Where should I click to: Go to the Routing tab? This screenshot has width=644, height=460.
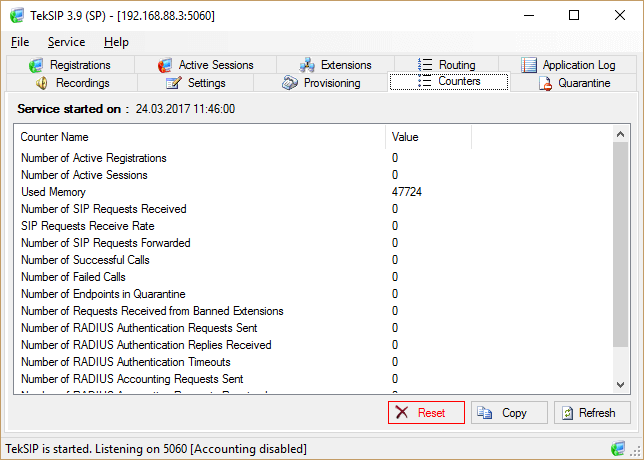(446, 65)
